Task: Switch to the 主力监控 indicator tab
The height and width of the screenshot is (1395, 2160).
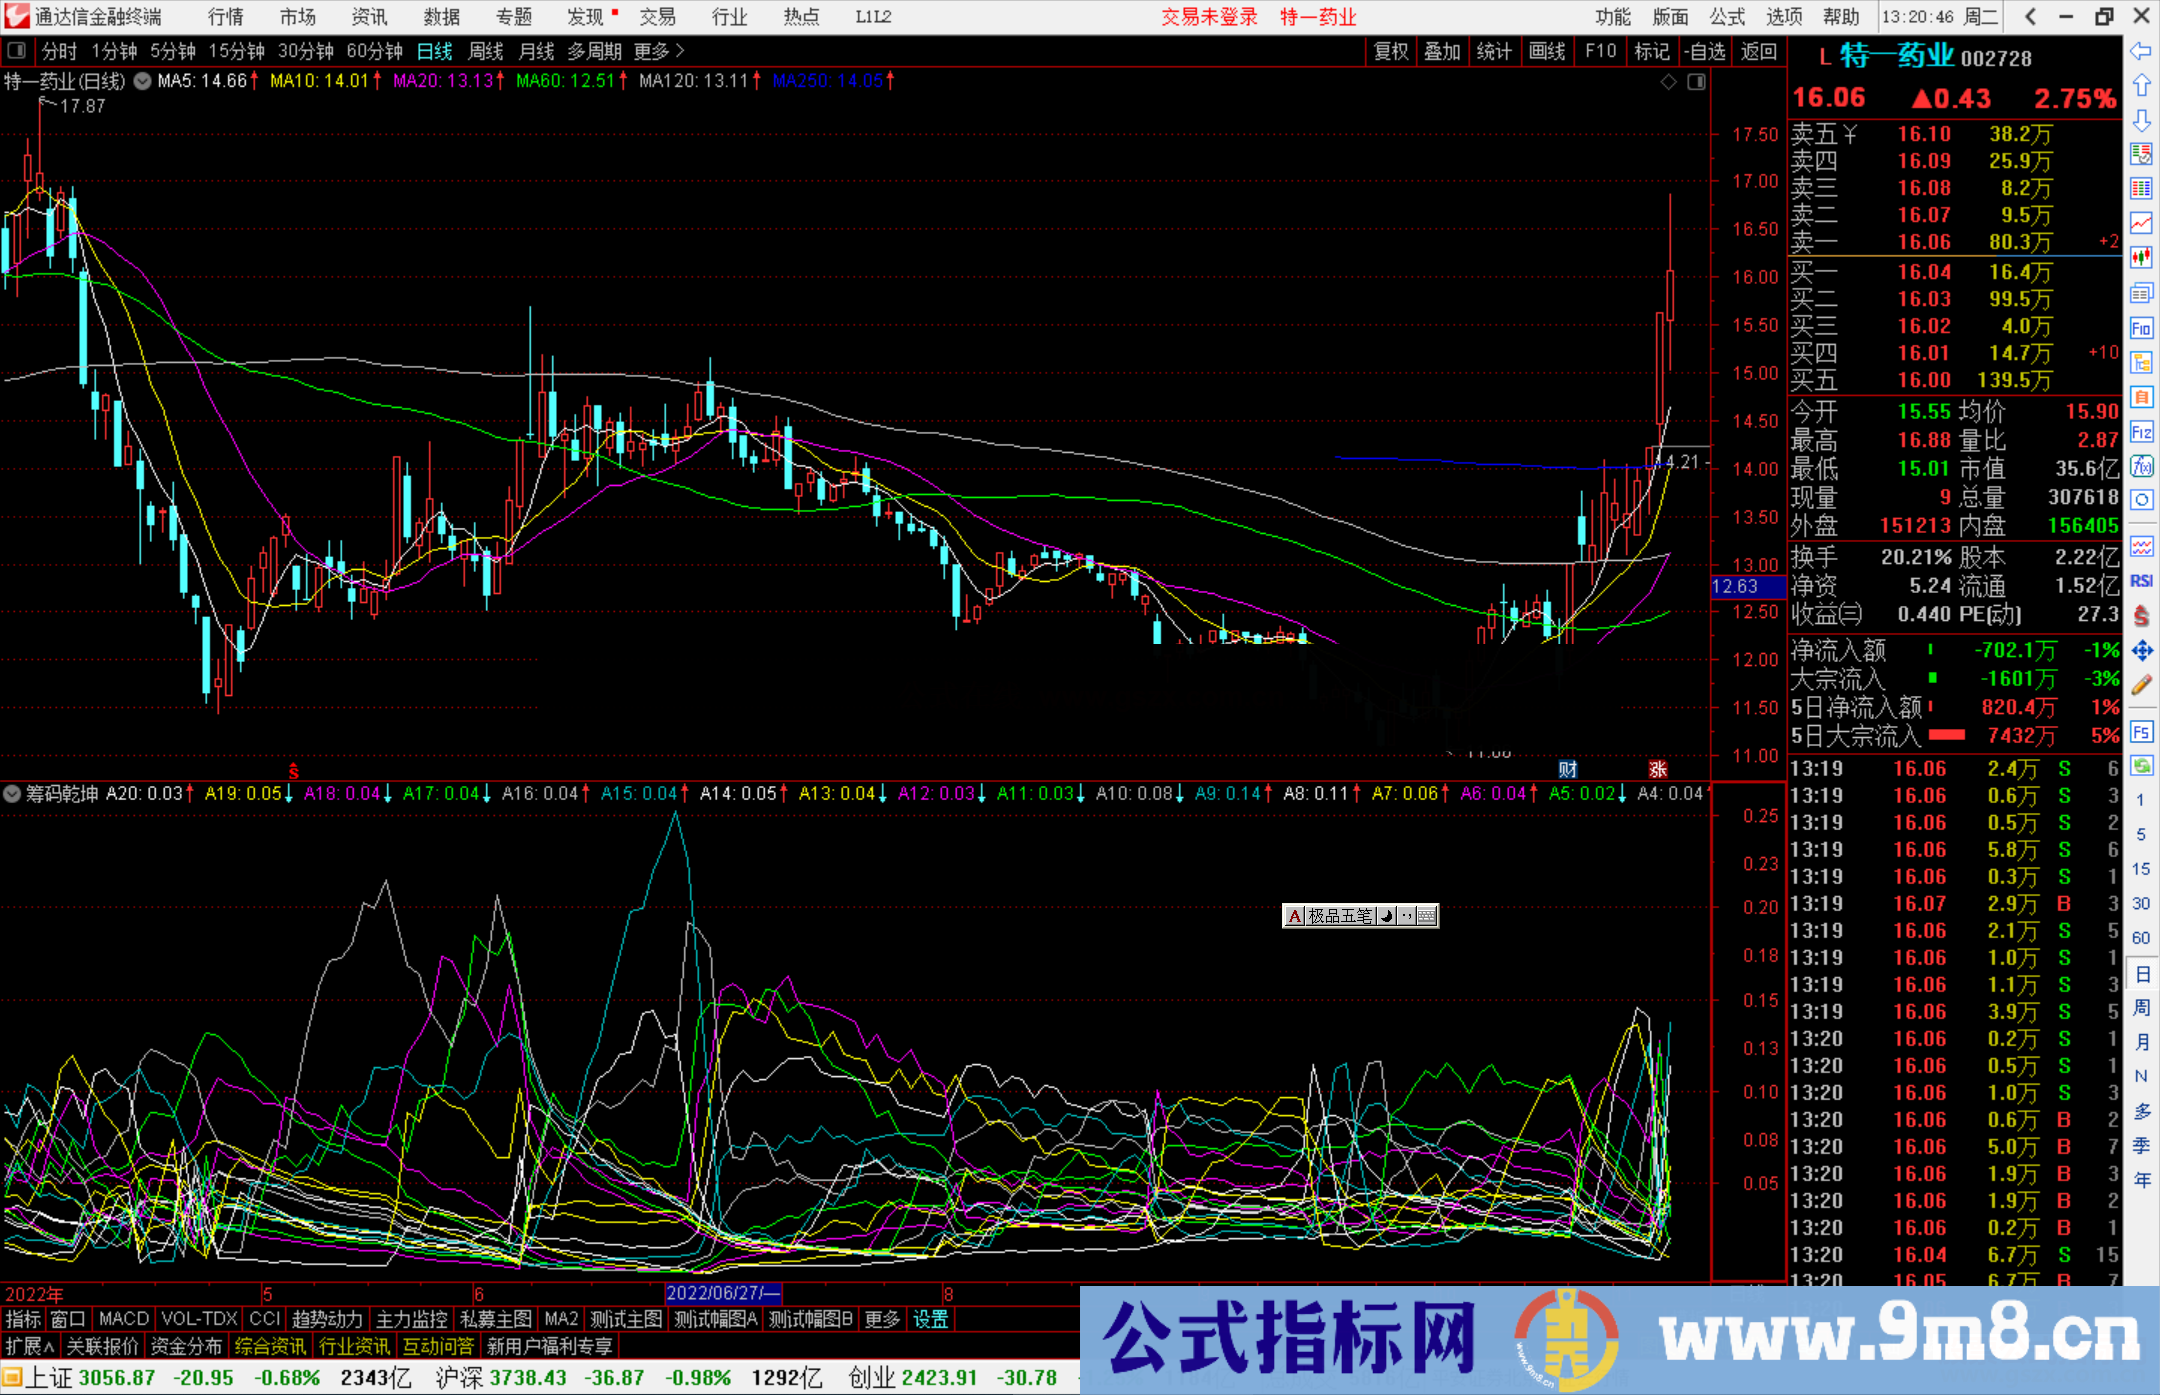Action: (x=411, y=1319)
